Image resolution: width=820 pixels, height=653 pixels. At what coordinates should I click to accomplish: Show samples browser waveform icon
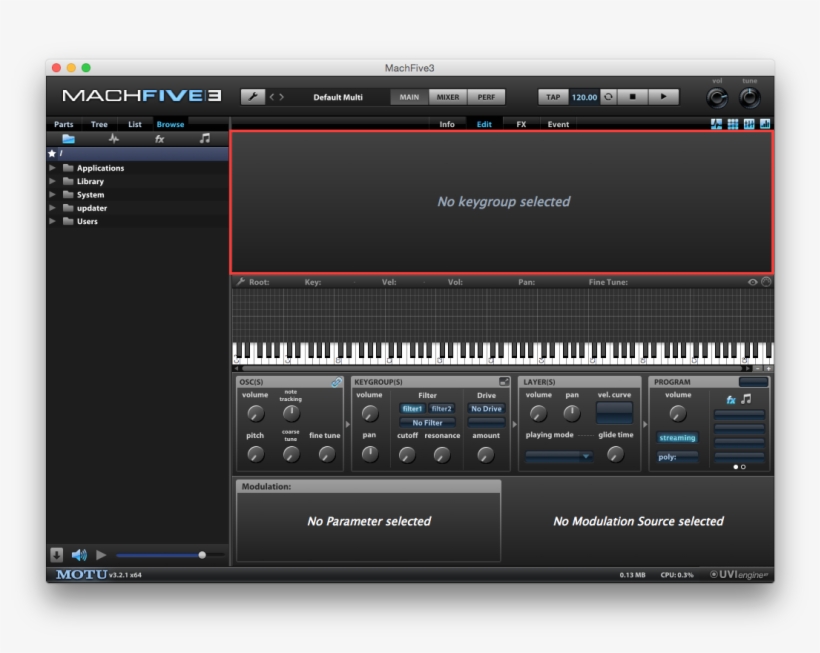pos(113,139)
